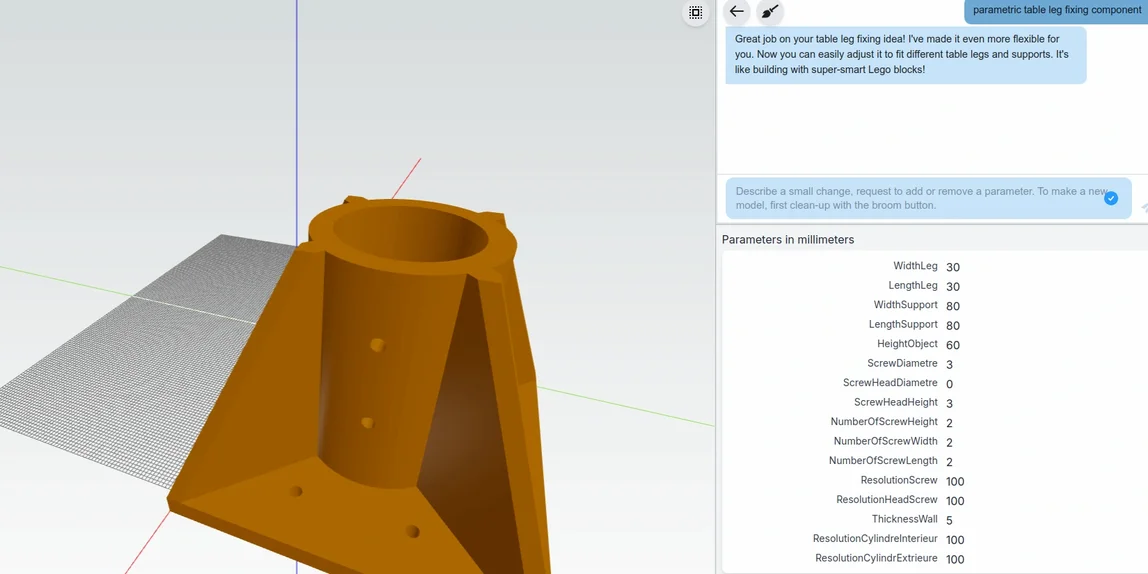Viewport: 1148px width, 574px height.
Task: Click the fit-to-view frame icon
Action: [696, 12]
